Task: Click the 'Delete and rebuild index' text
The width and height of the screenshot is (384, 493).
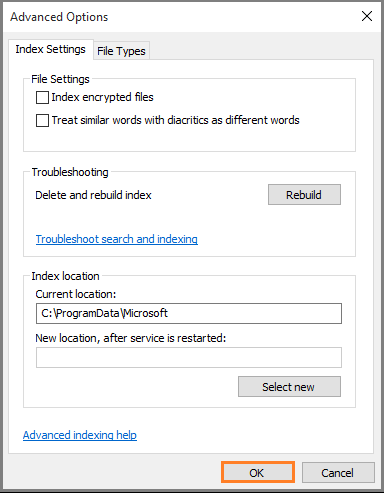Action: (93, 195)
